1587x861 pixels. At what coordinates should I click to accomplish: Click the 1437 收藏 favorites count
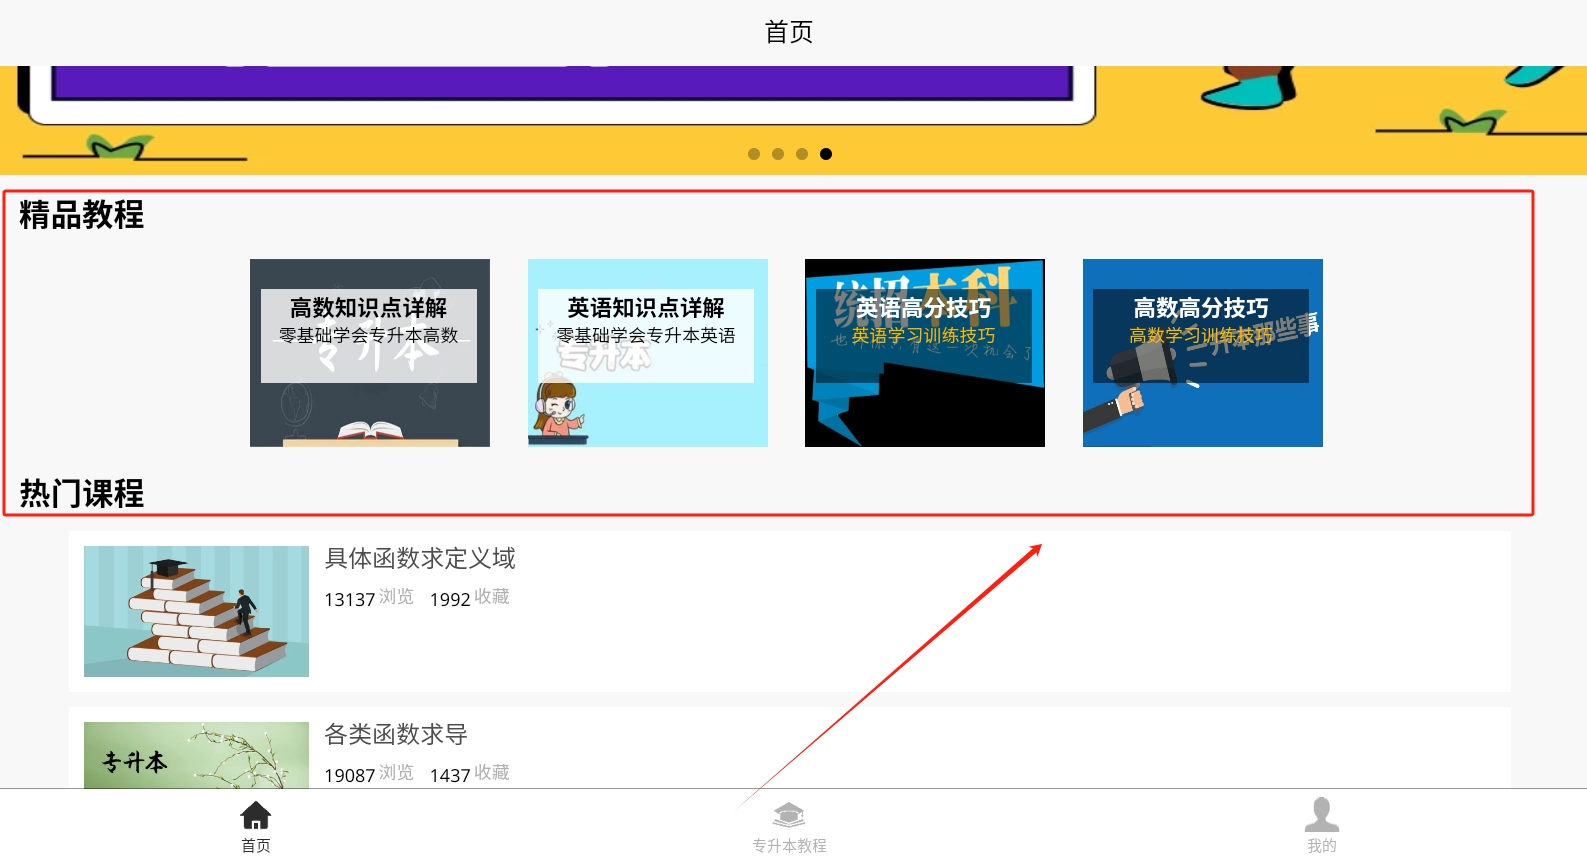pyautogui.click(x=470, y=774)
